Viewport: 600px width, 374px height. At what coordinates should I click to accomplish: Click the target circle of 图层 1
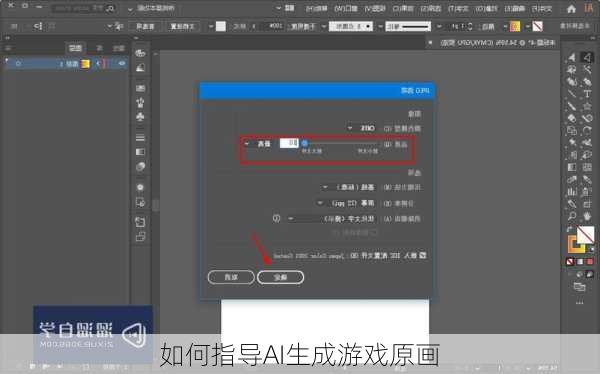(x=18, y=64)
